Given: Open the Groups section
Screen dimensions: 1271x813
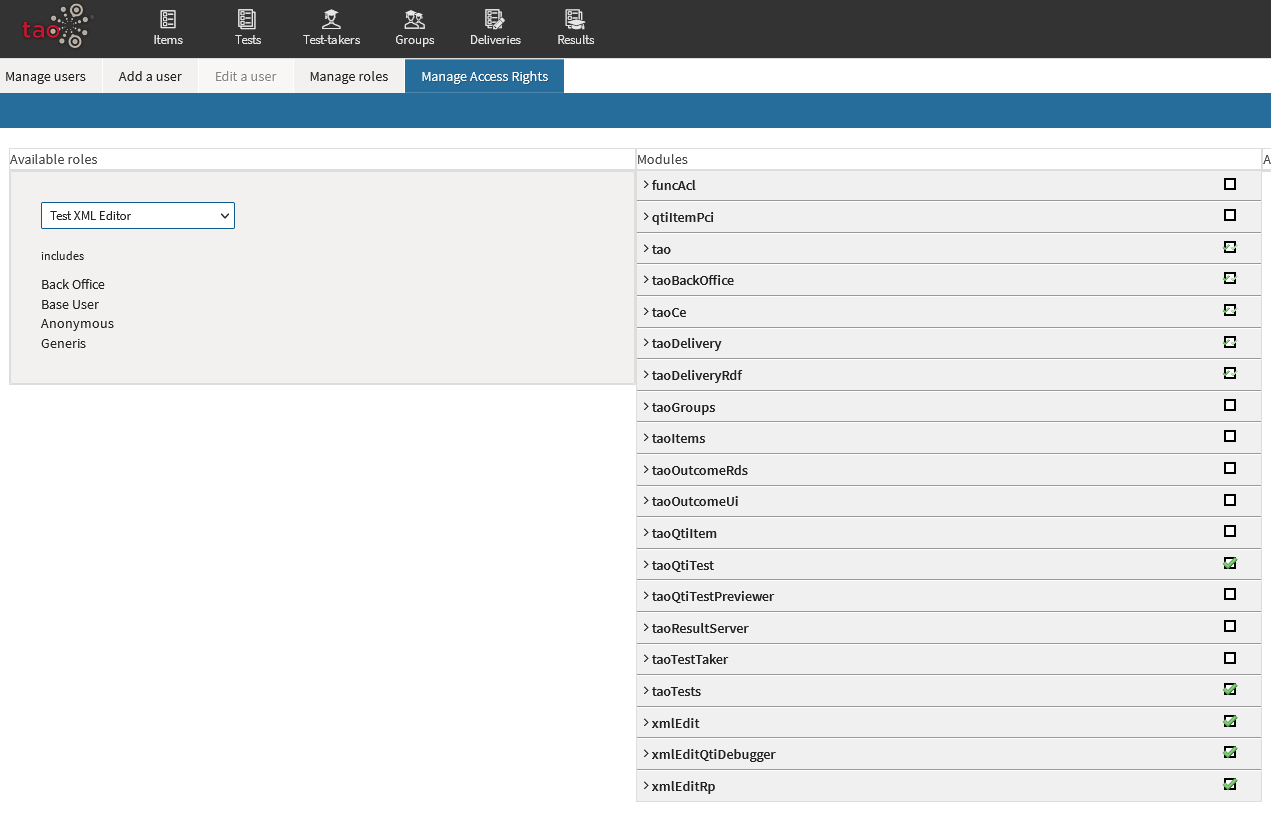Looking at the screenshot, I should (x=414, y=27).
